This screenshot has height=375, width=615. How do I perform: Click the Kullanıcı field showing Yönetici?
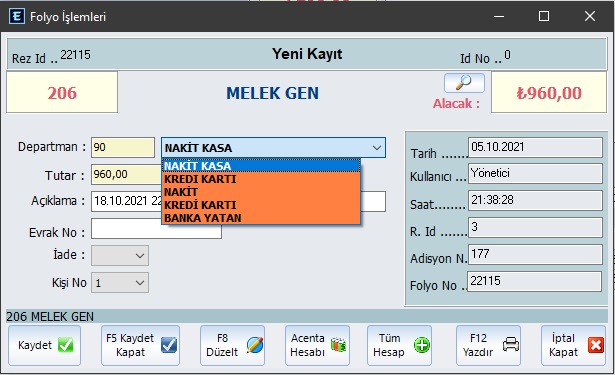[535, 173]
